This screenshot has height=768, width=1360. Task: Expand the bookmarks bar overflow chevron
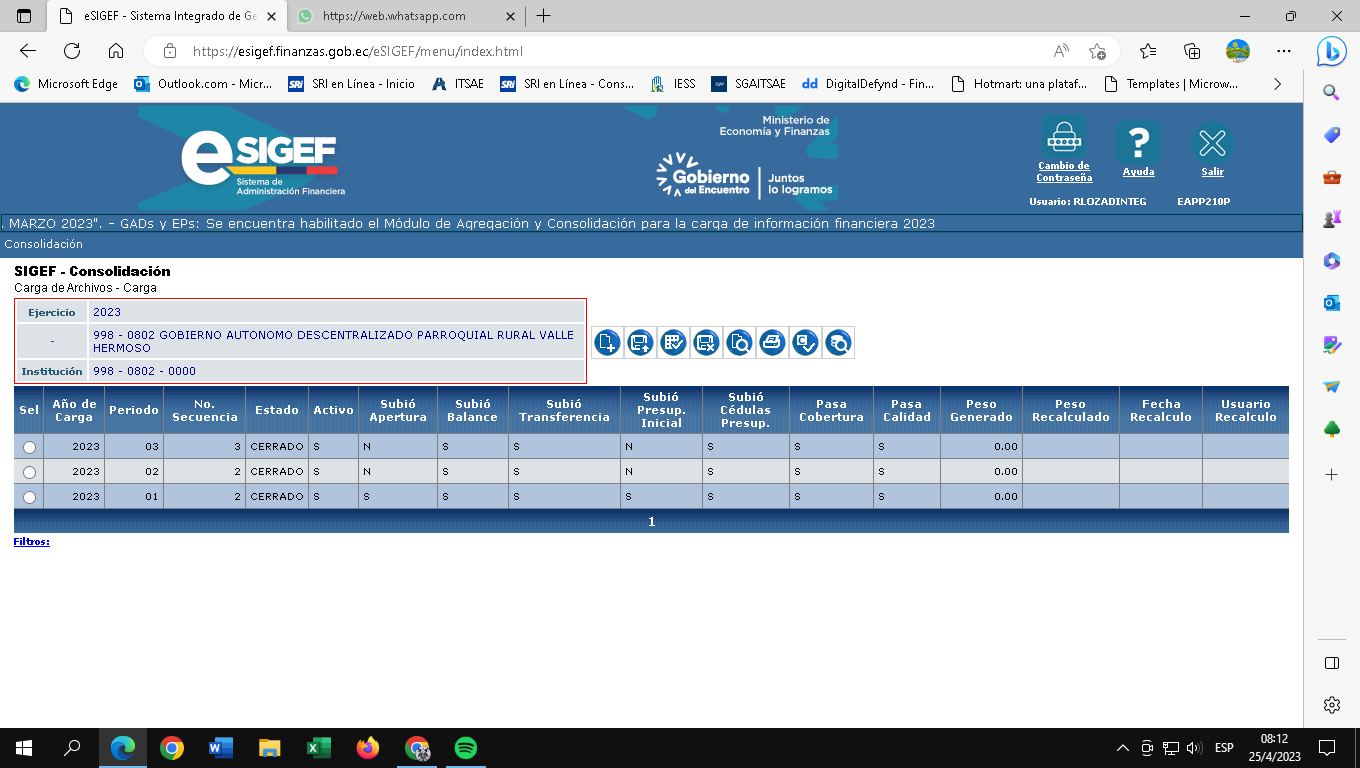(x=1277, y=84)
